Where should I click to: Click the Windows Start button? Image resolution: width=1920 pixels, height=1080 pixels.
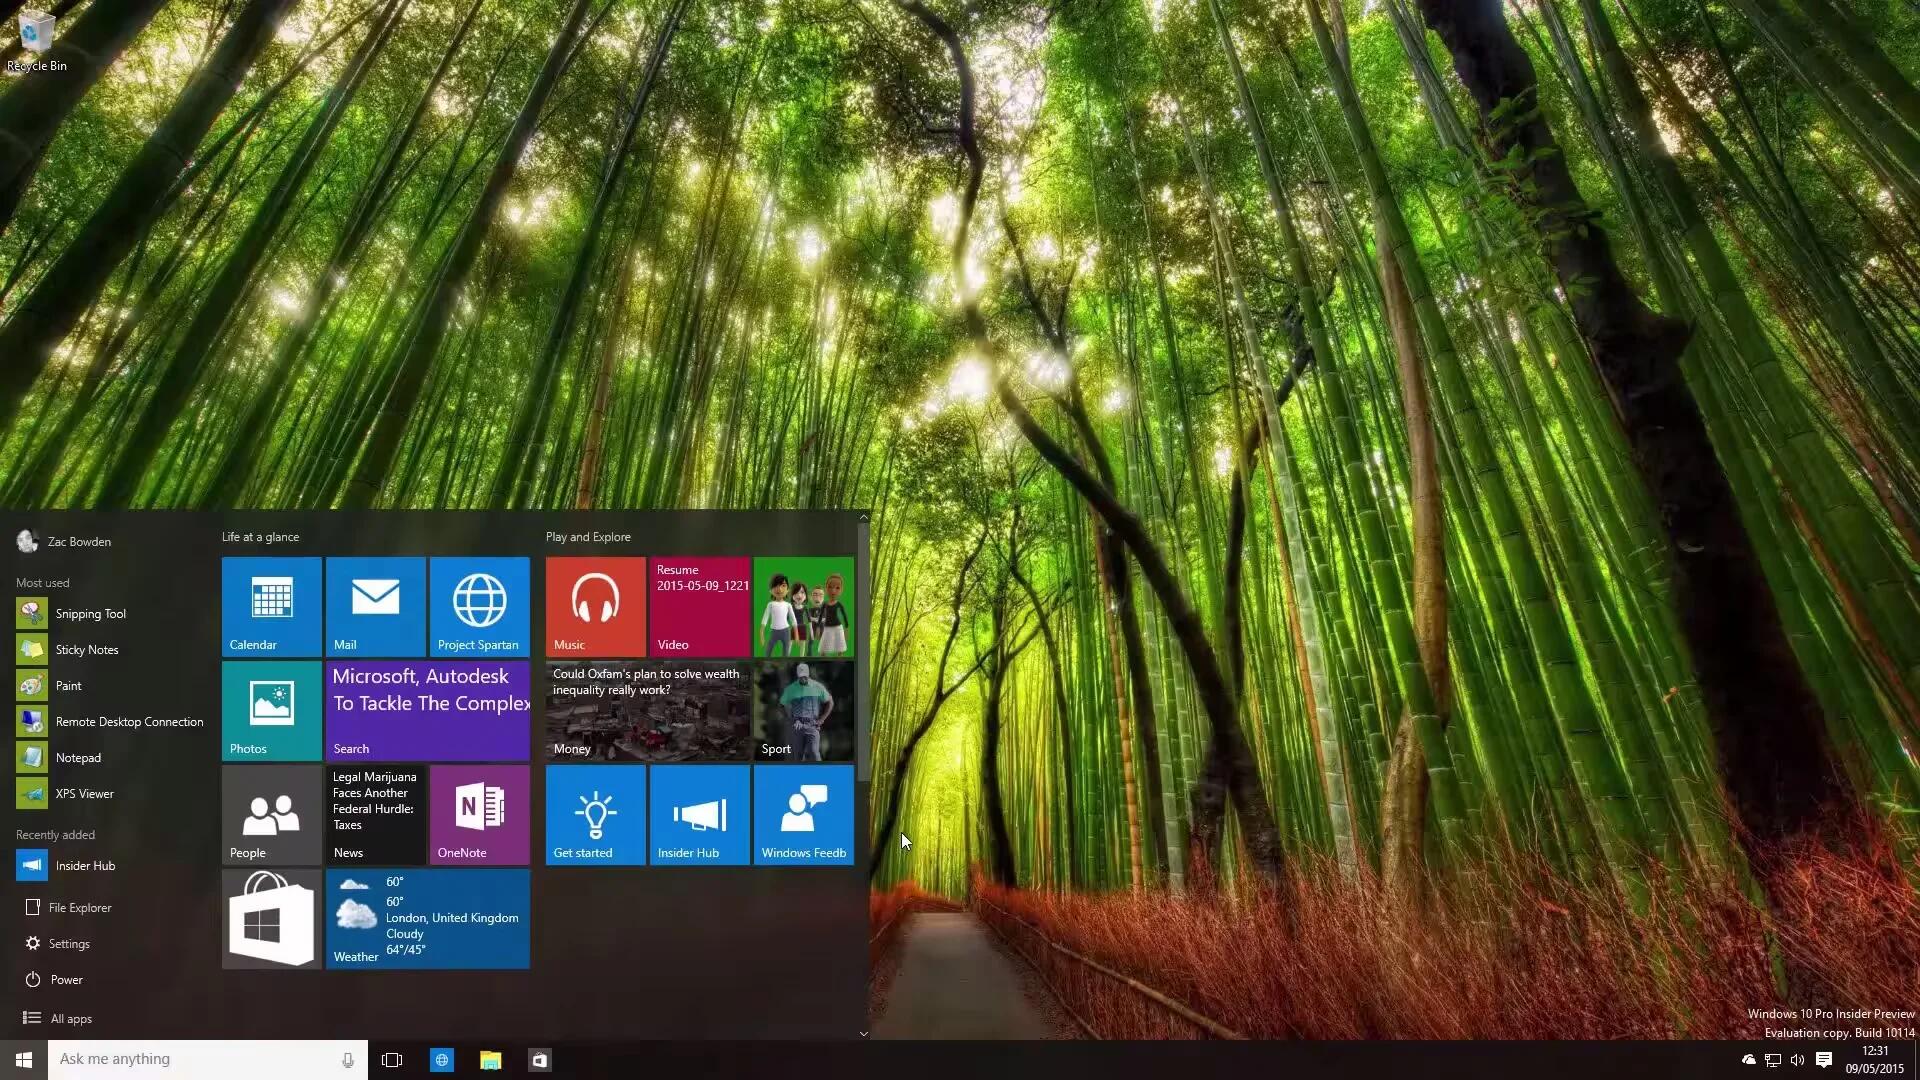click(x=24, y=1060)
